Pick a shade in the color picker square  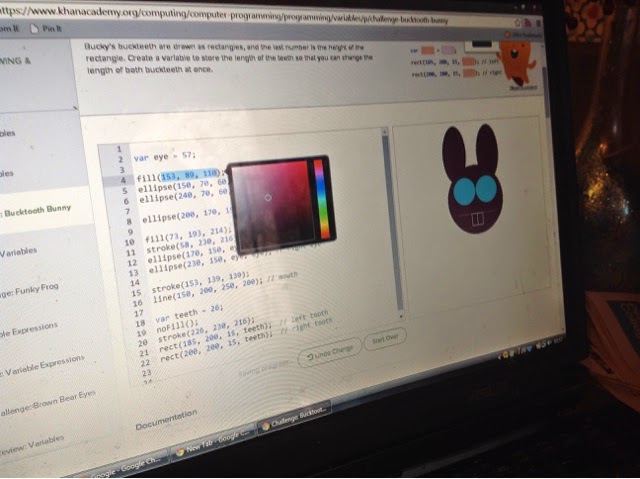point(273,203)
